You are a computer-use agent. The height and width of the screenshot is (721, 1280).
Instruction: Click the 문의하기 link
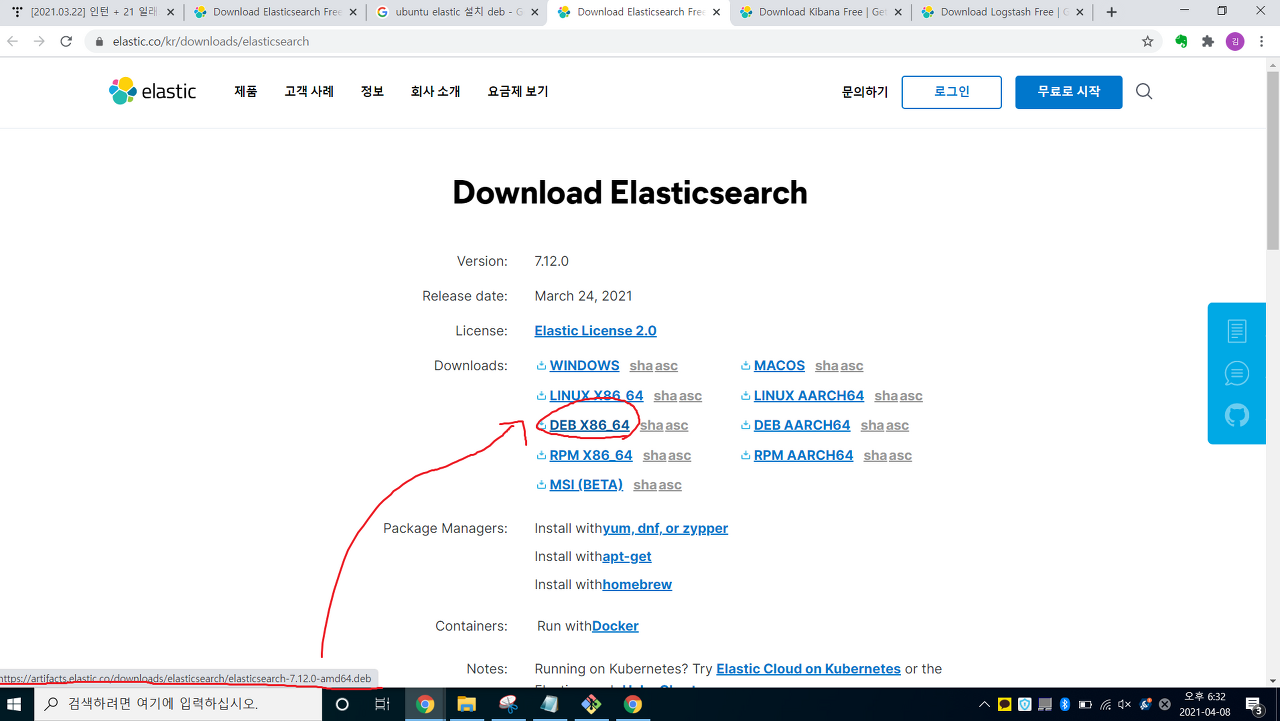click(x=865, y=92)
